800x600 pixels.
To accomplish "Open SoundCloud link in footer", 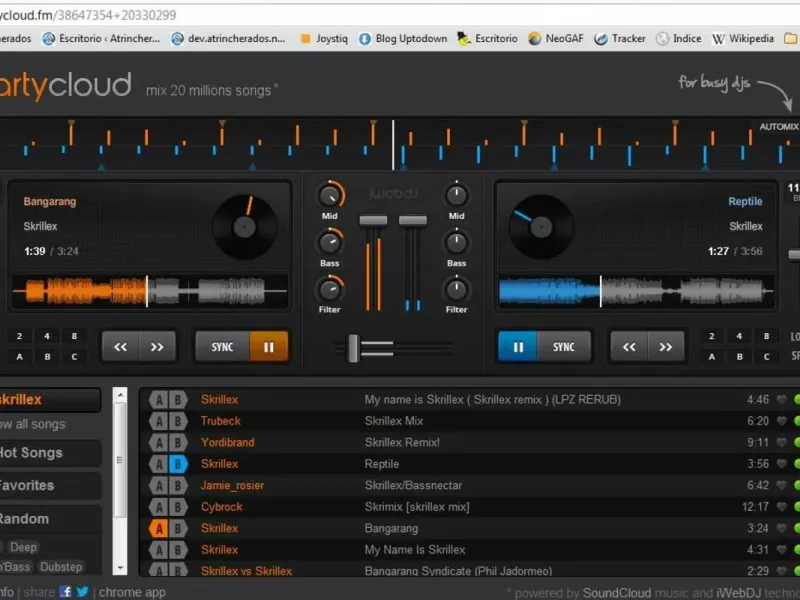I will [617, 593].
